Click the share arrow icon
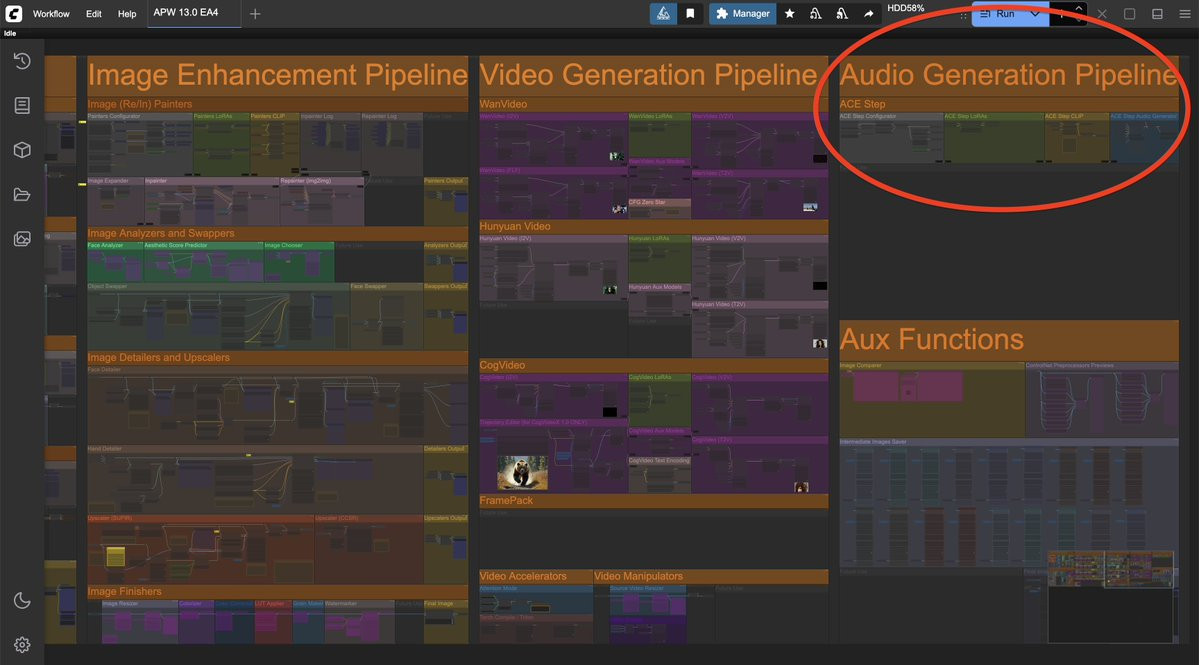This screenshot has height=665, width=1199. click(x=869, y=14)
